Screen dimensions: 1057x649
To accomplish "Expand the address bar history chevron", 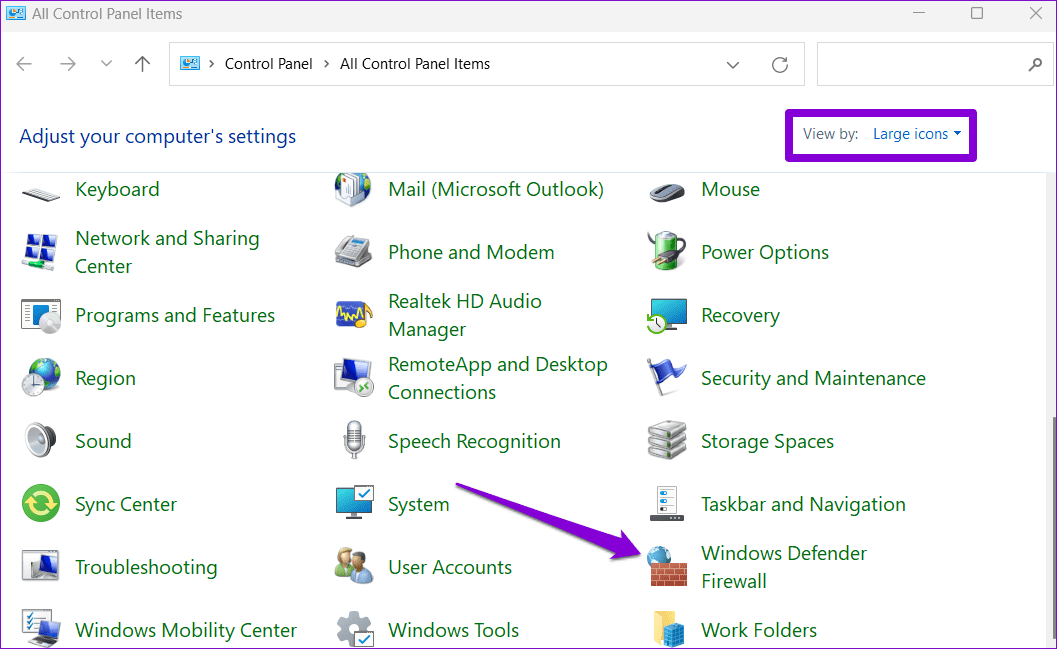I will tap(733, 64).
